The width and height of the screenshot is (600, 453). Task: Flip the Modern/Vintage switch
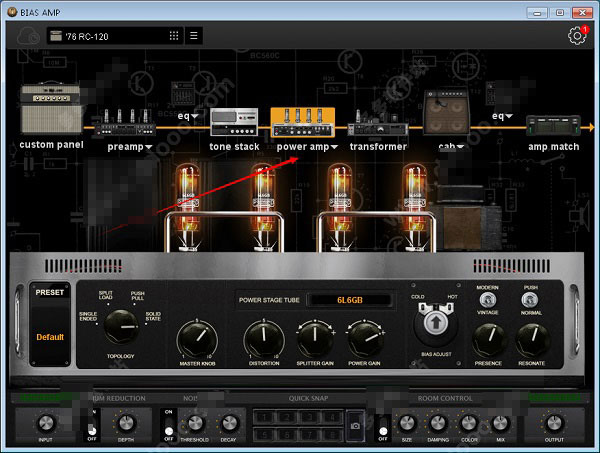point(488,300)
